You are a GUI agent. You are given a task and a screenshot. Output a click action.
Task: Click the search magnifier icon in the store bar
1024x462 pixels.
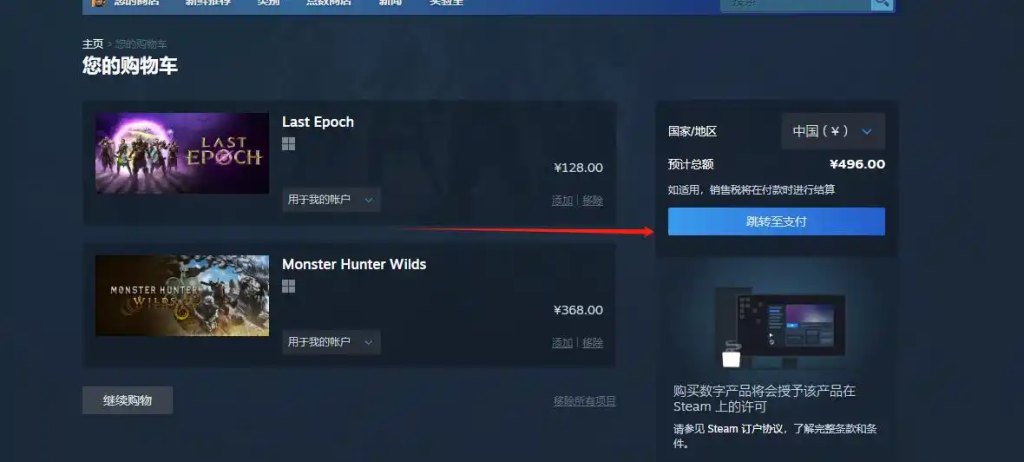[882, 3]
